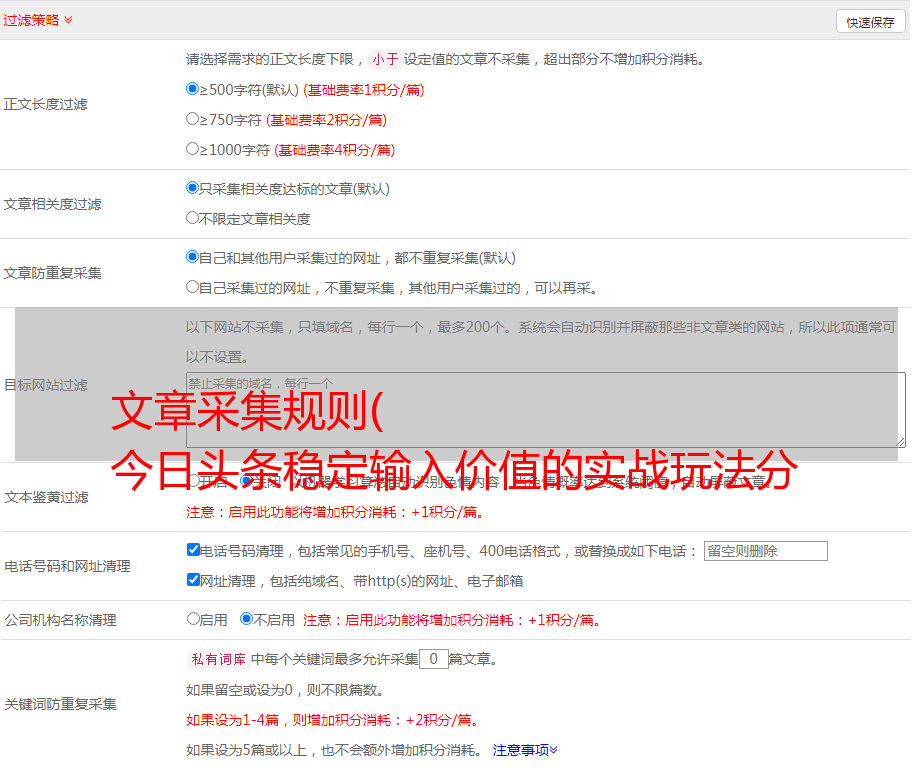The height and width of the screenshot is (768, 912).
Task: Select the ≥500字符 default length option
Action: 193,89
